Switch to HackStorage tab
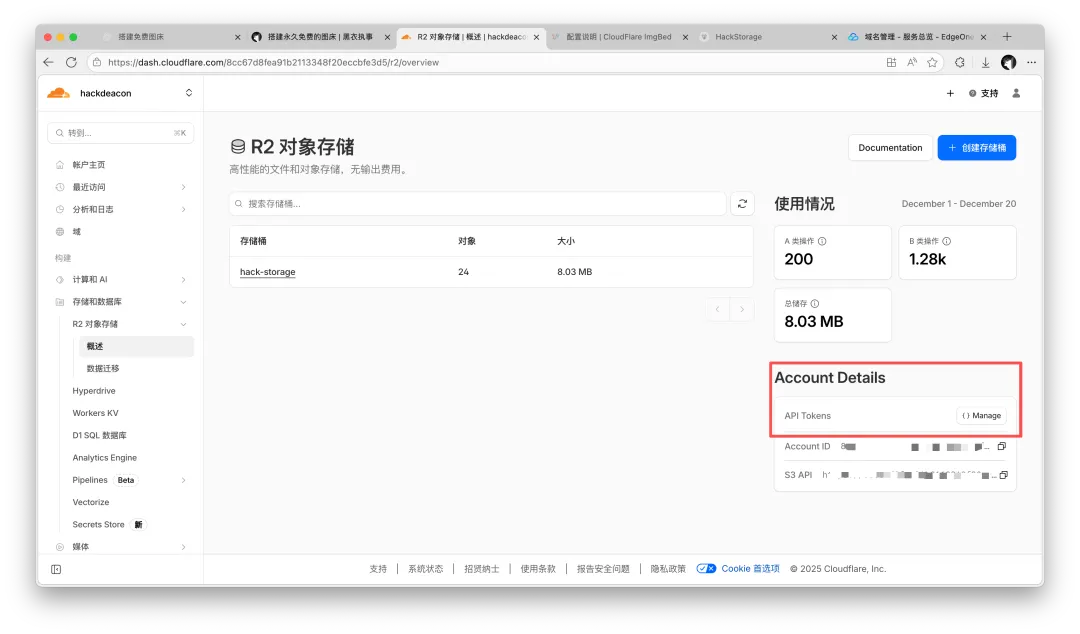The height and width of the screenshot is (634, 1080). (738, 37)
